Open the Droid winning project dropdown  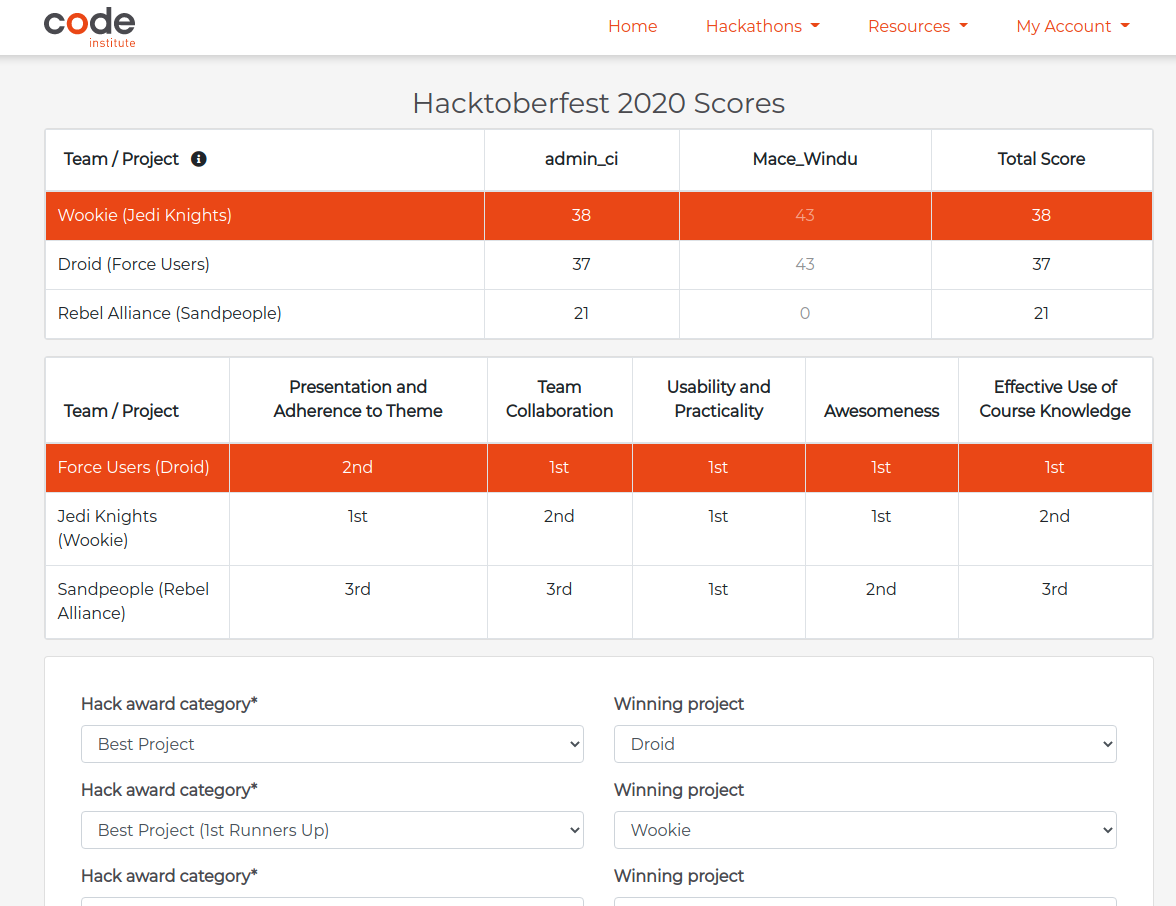coord(865,744)
